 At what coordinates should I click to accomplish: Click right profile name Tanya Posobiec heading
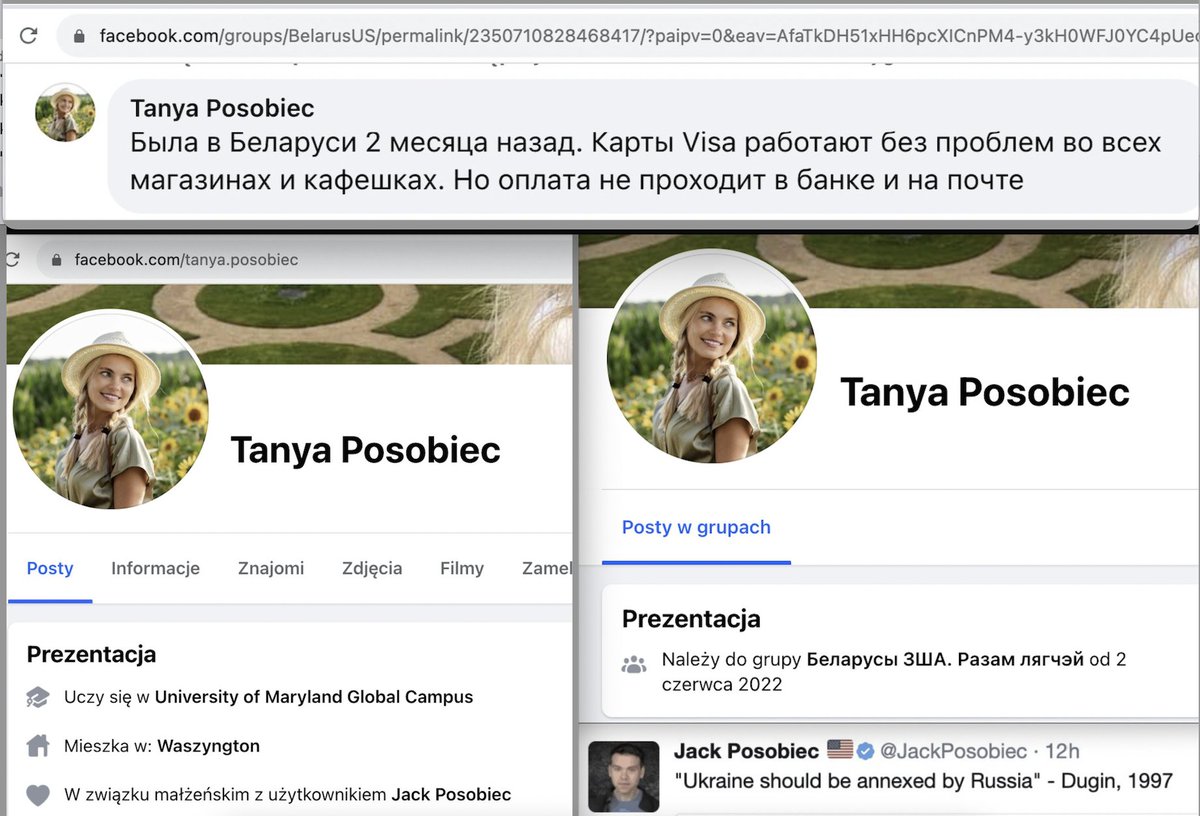[985, 392]
